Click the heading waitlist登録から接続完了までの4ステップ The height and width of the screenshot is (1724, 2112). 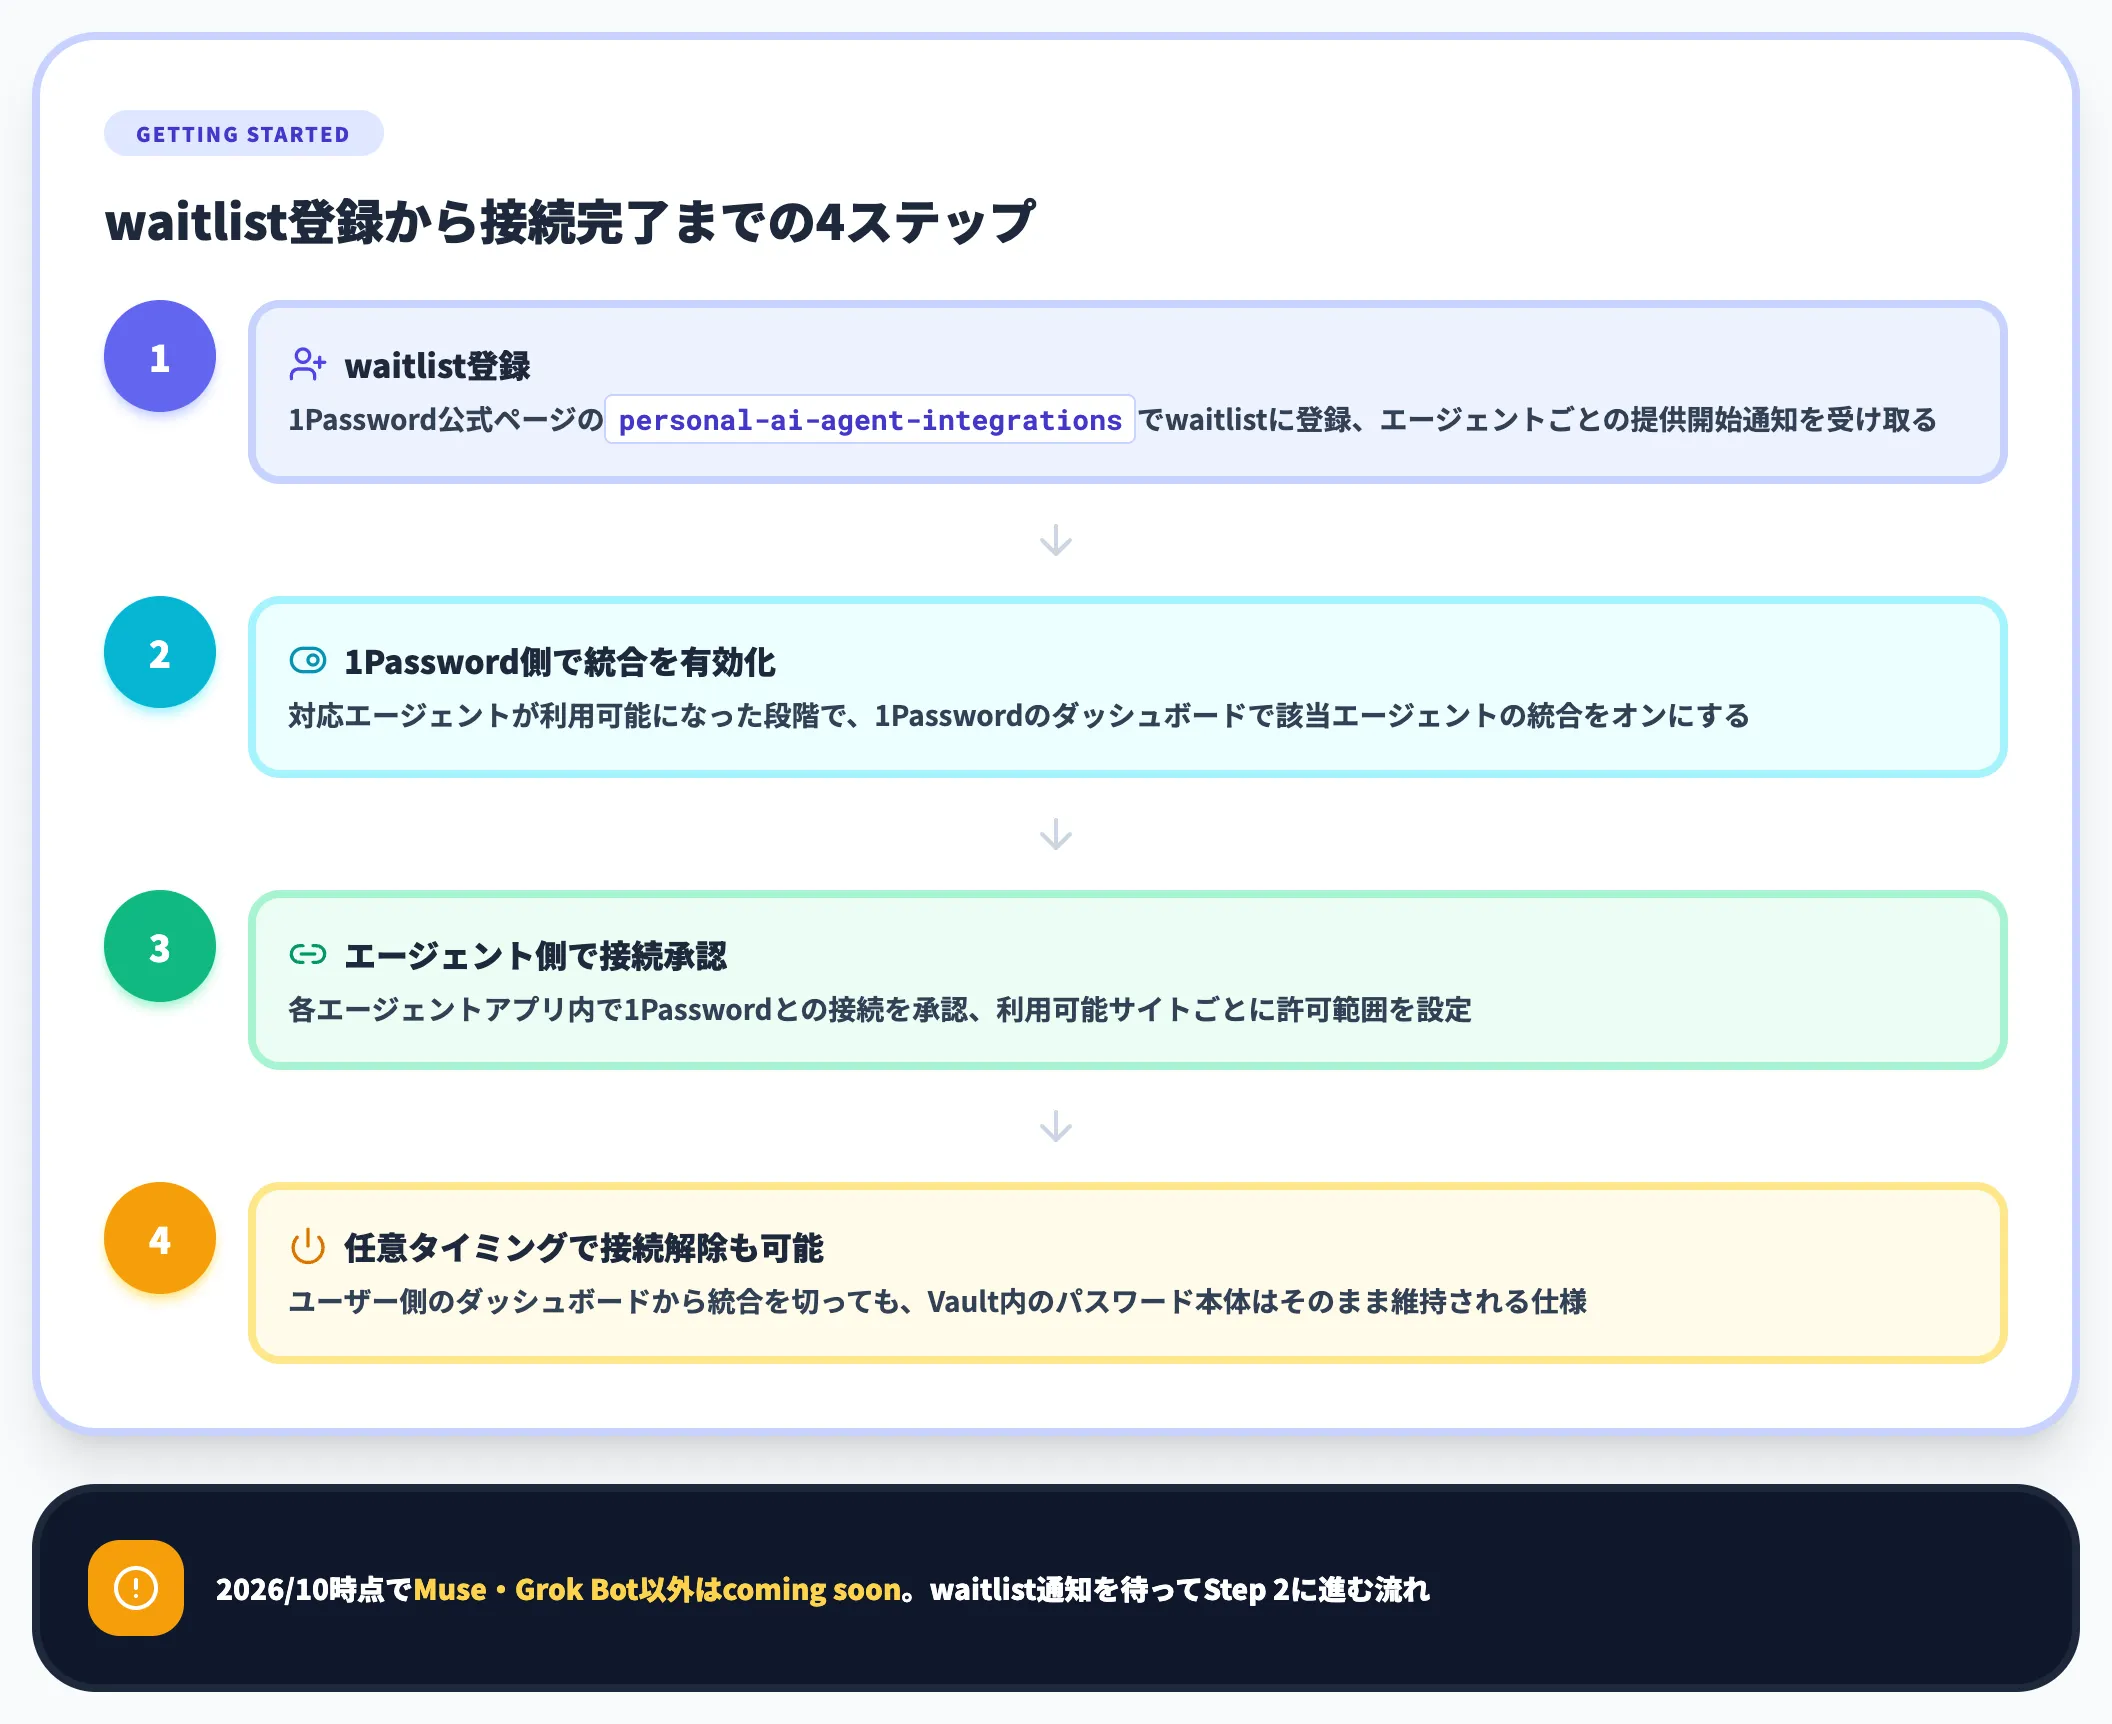pyautogui.click(x=570, y=222)
